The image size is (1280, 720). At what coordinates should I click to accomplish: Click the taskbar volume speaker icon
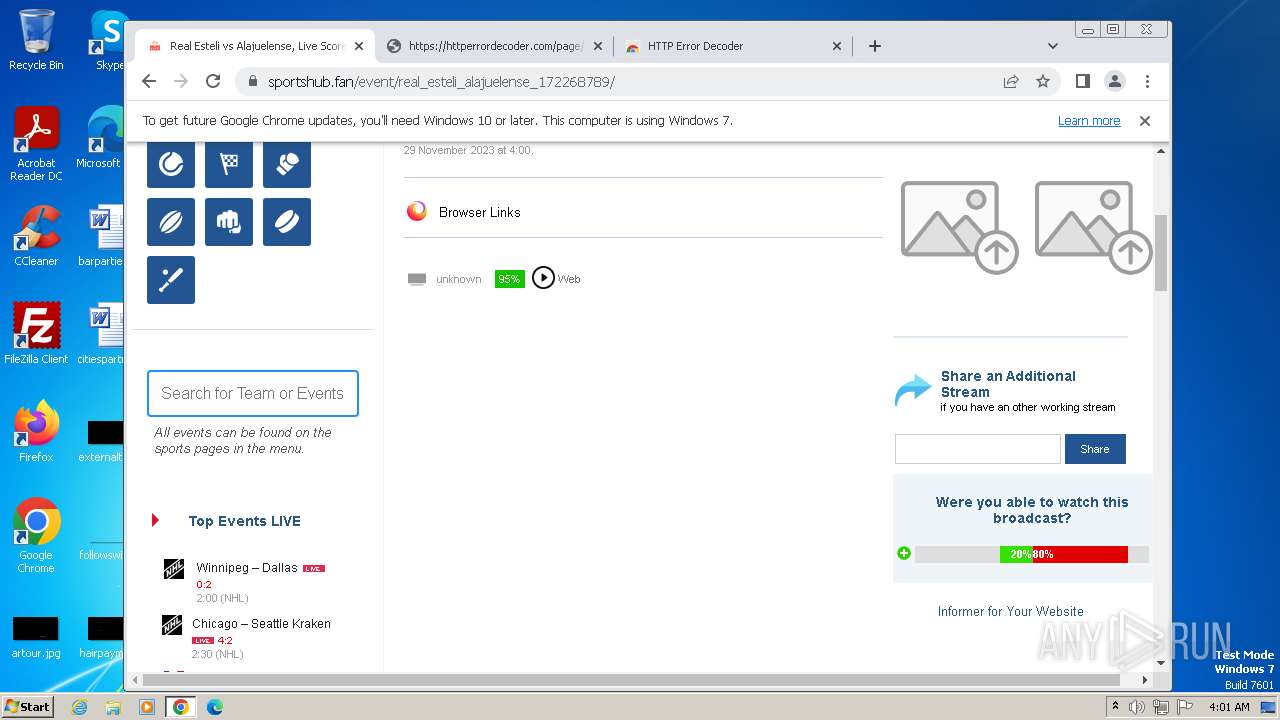coord(1137,707)
